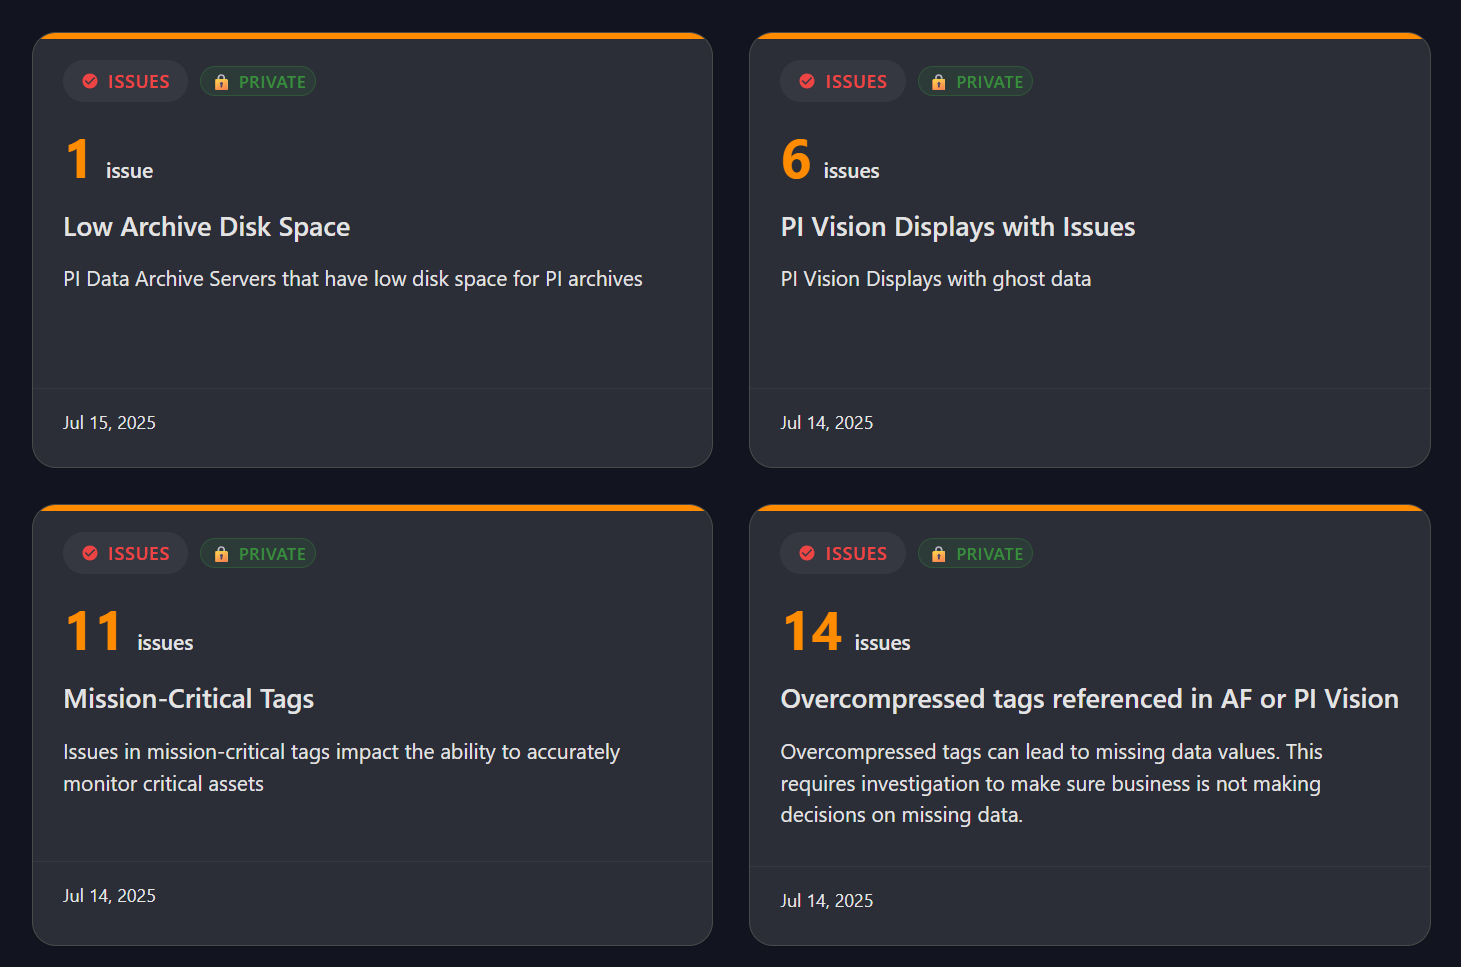The width and height of the screenshot is (1461, 967).
Task: Click the orange 11 issues count
Action: (93, 631)
